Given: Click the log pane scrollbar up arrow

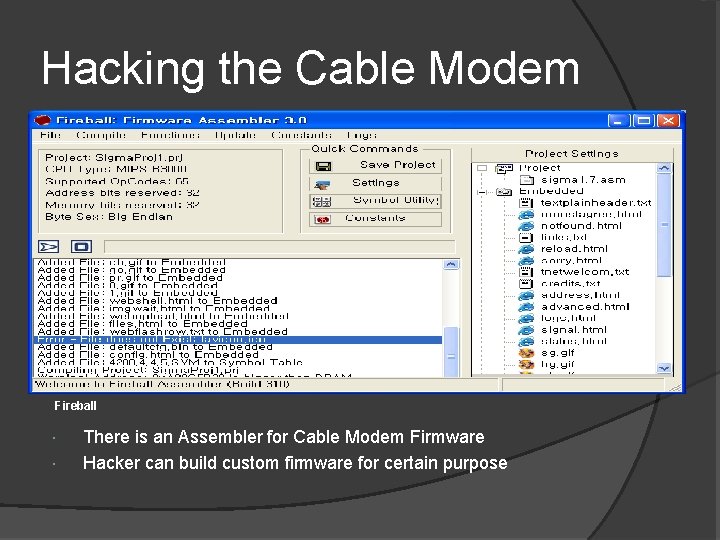Looking at the screenshot, I should (x=451, y=264).
